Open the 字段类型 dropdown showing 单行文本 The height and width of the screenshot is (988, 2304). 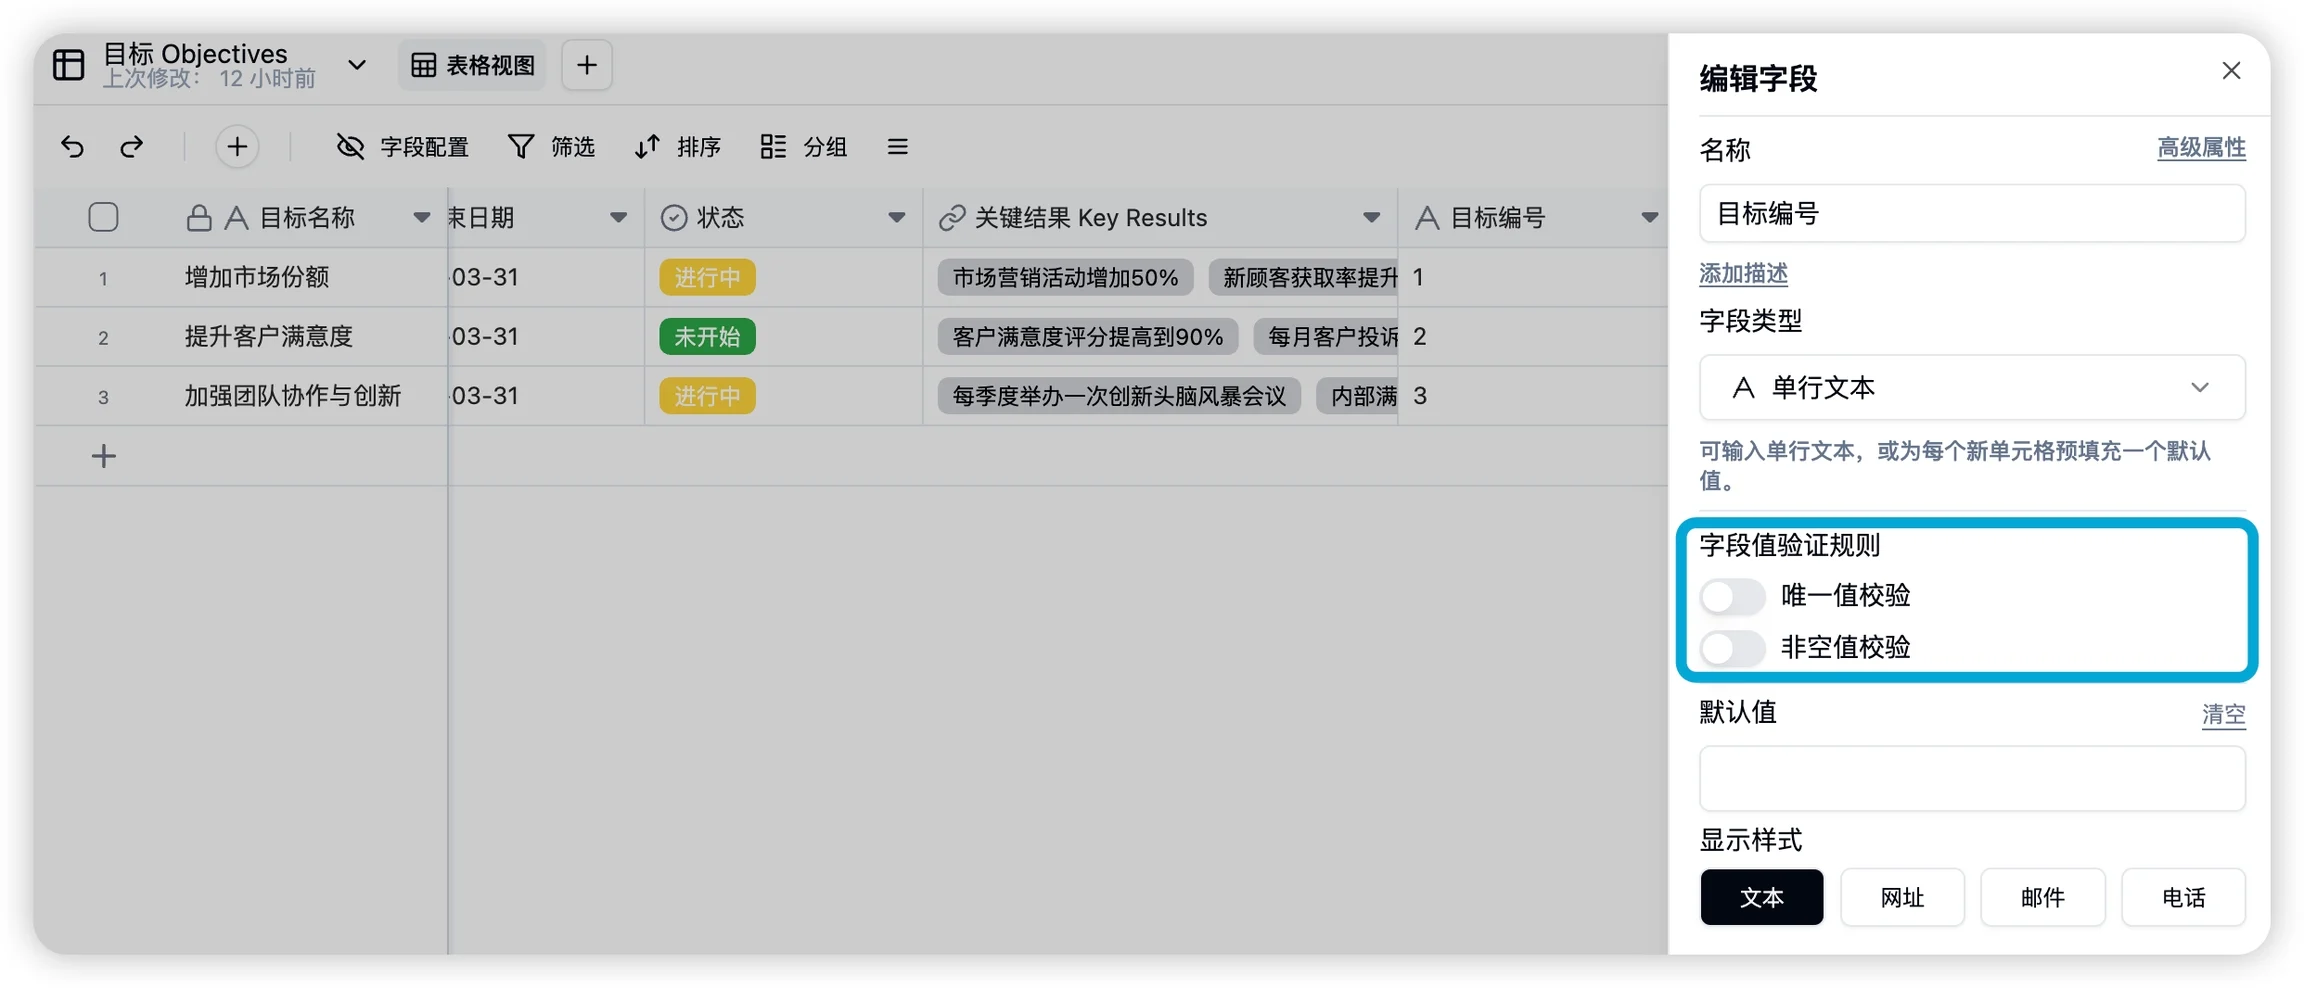(x=1972, y=388)
